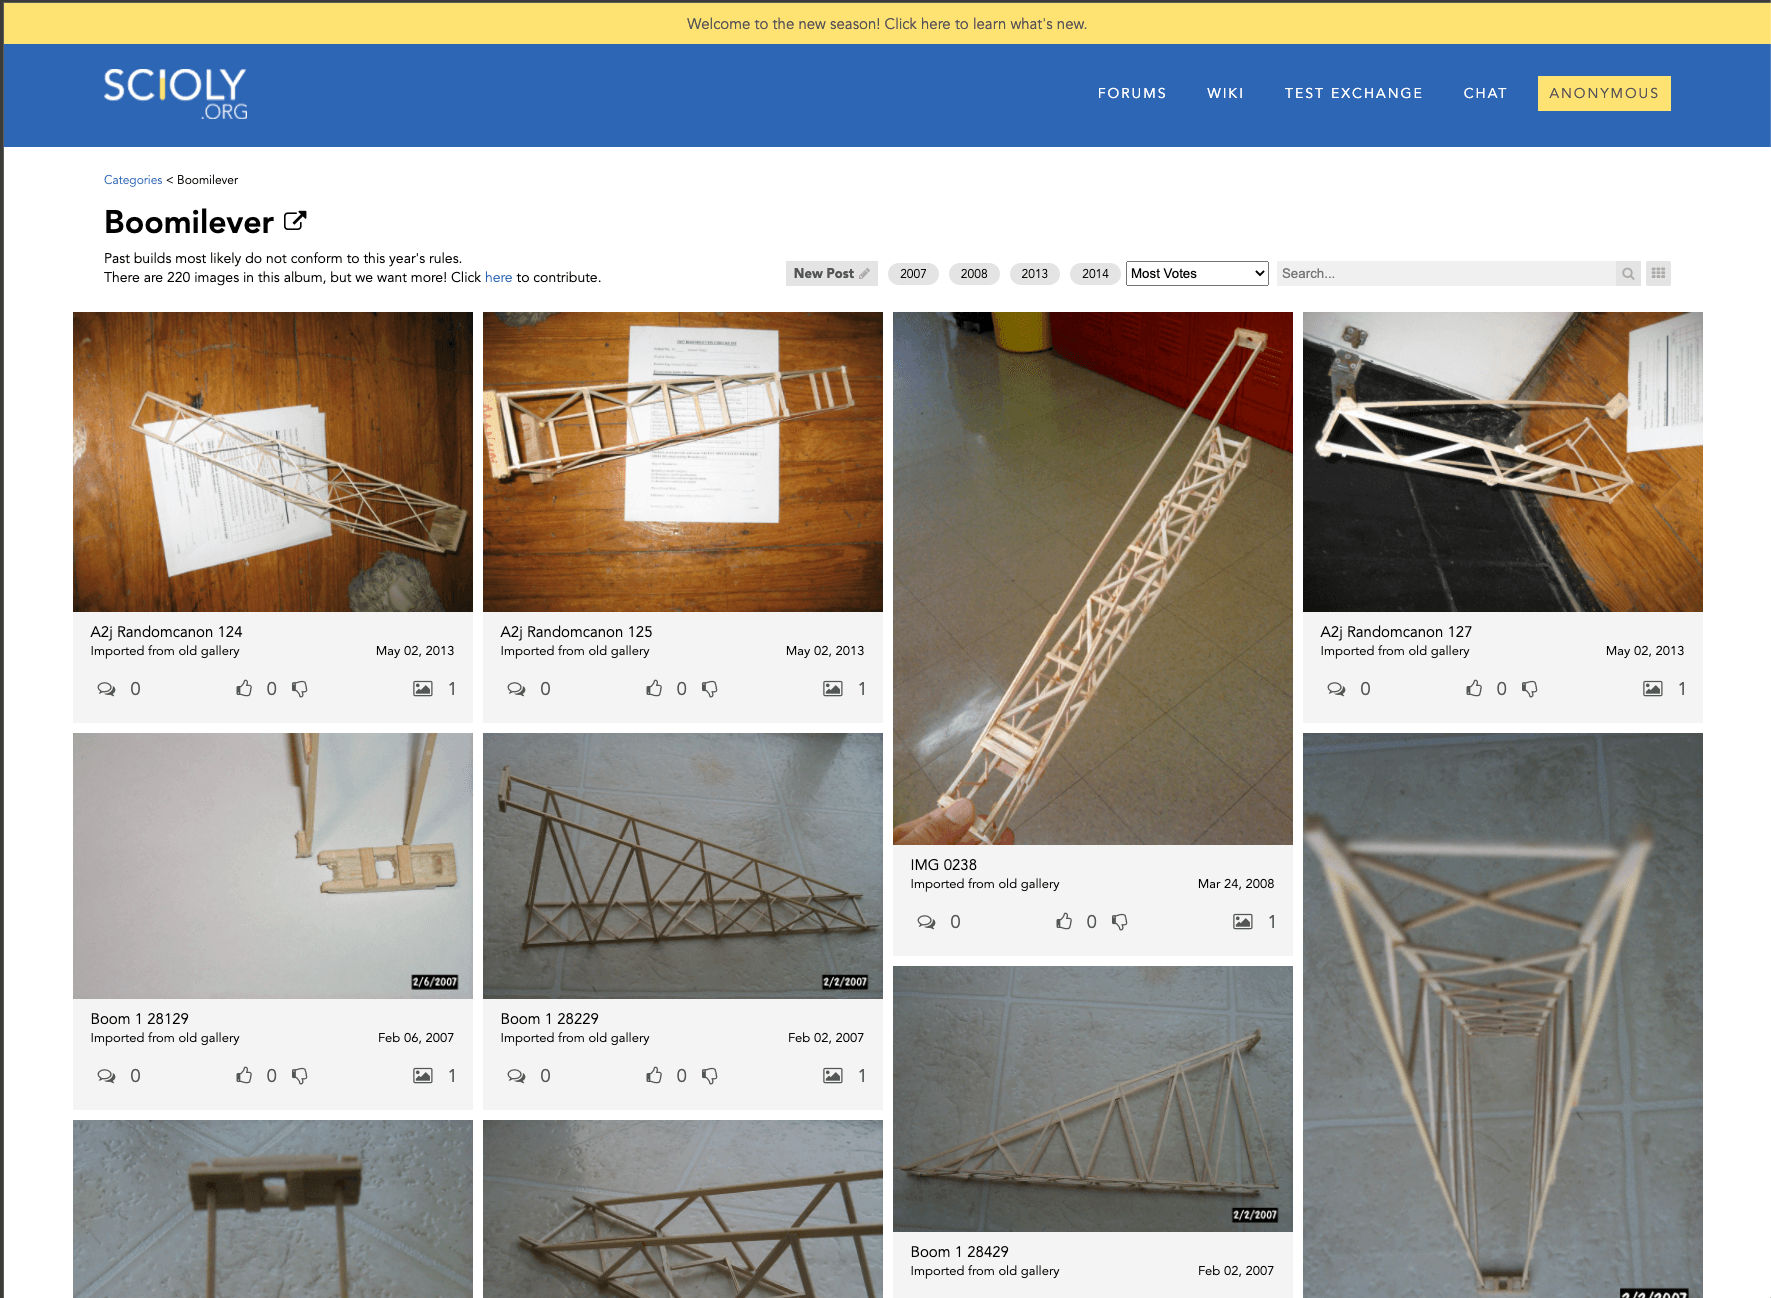Click the Categories breadcrumb link
This screenshot has width=1771, height=1298.
point(133,180)
